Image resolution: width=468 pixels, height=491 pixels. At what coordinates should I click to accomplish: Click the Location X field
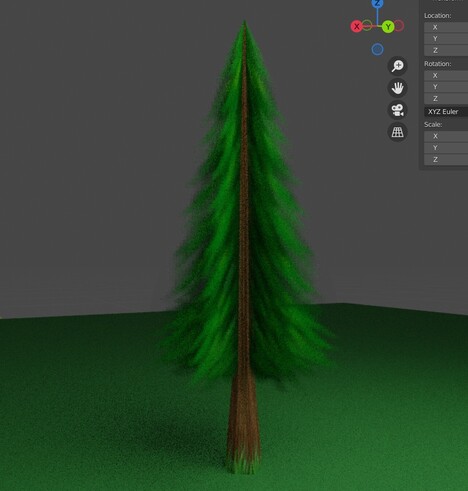[446, 27]
